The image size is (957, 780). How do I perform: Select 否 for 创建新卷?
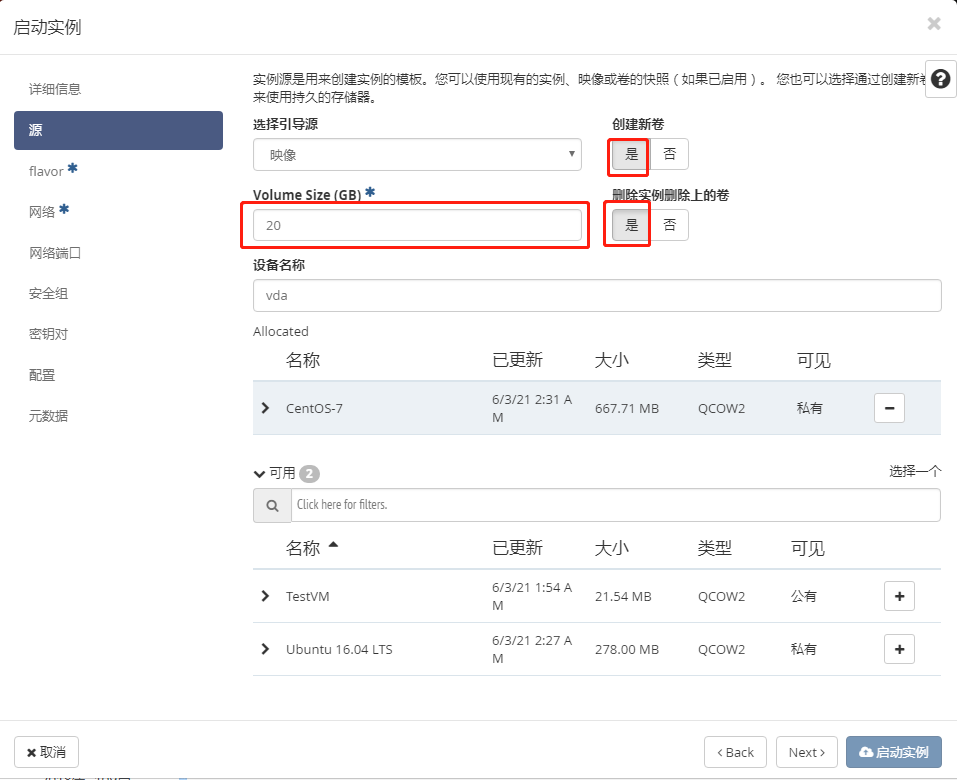[x=669, y=155]
